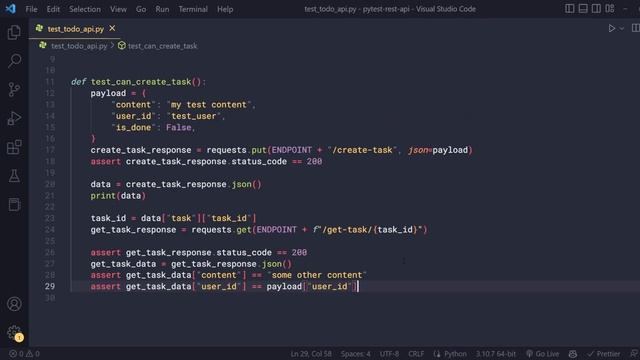Click the "/create-task" string
Viewport: 640px width, 360px height.
click(x=362, y=150)
